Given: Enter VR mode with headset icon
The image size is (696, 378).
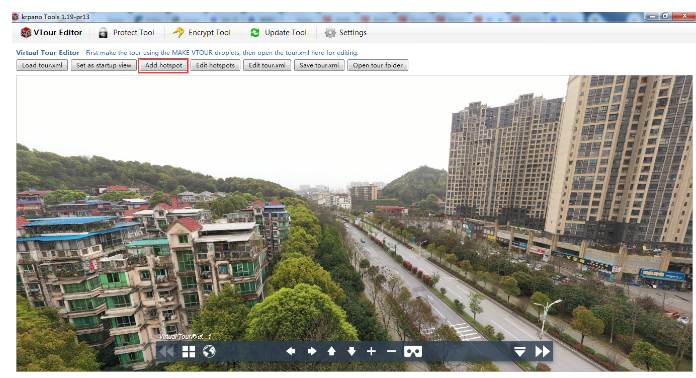Looking at the screenshot, I should [413, 352].
